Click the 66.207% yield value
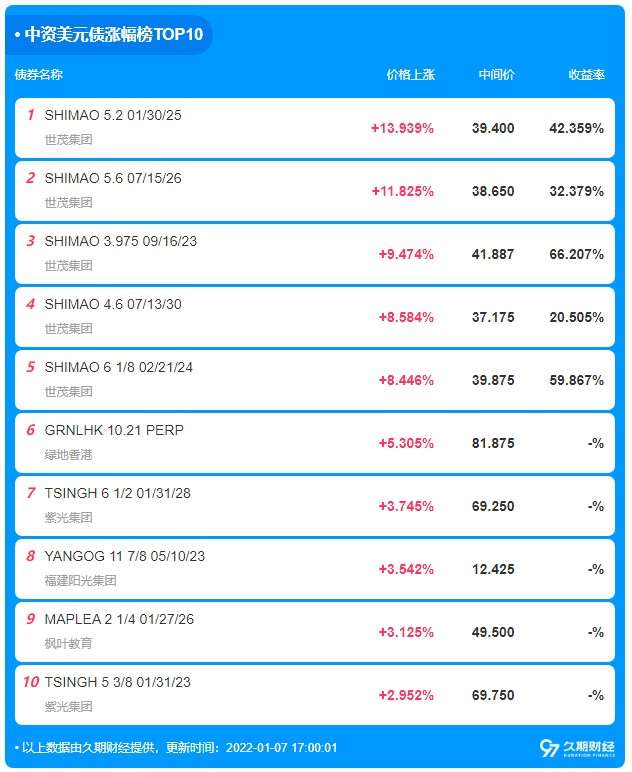This screenshot has width=632, height=772. click(576, 255)
